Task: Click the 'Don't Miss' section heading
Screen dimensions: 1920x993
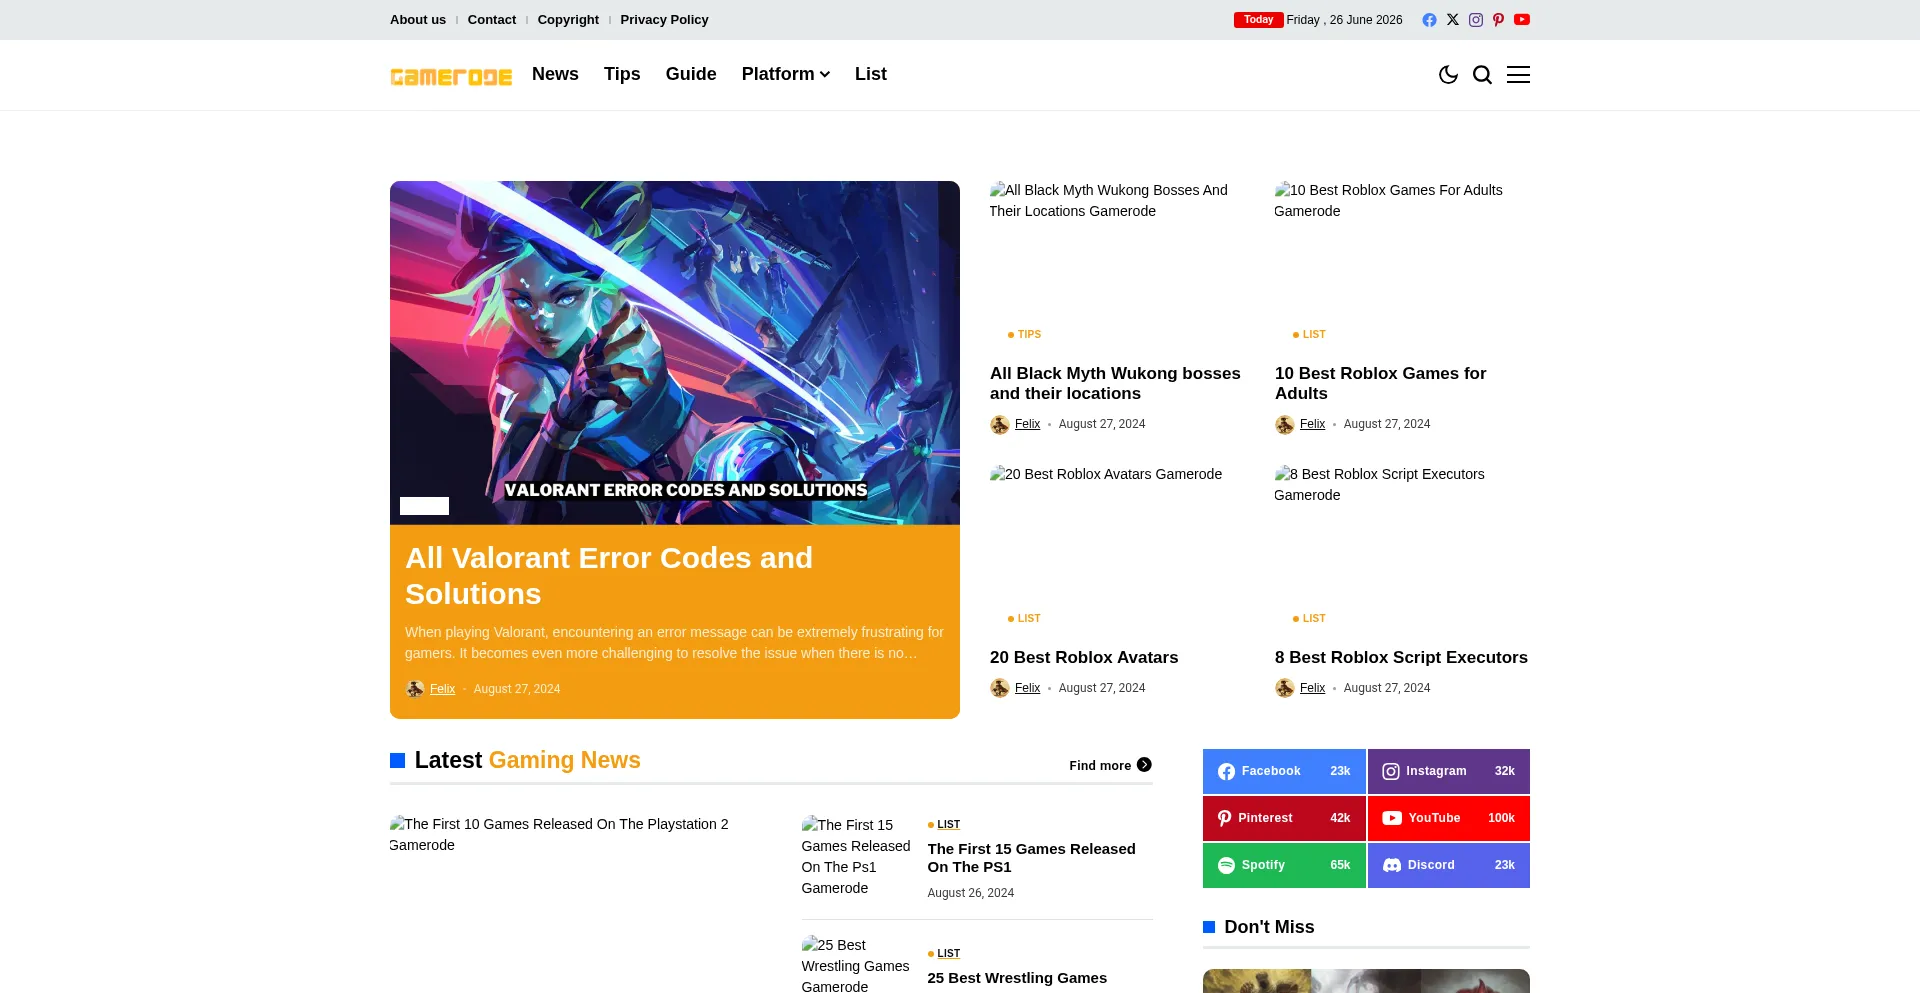Action: (1269, 927)
